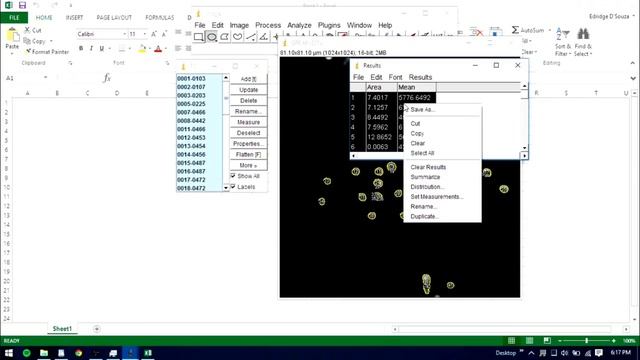Click the Insert Function fx icon
This screenshot has width=640, height=360.
tap(107, 78)
